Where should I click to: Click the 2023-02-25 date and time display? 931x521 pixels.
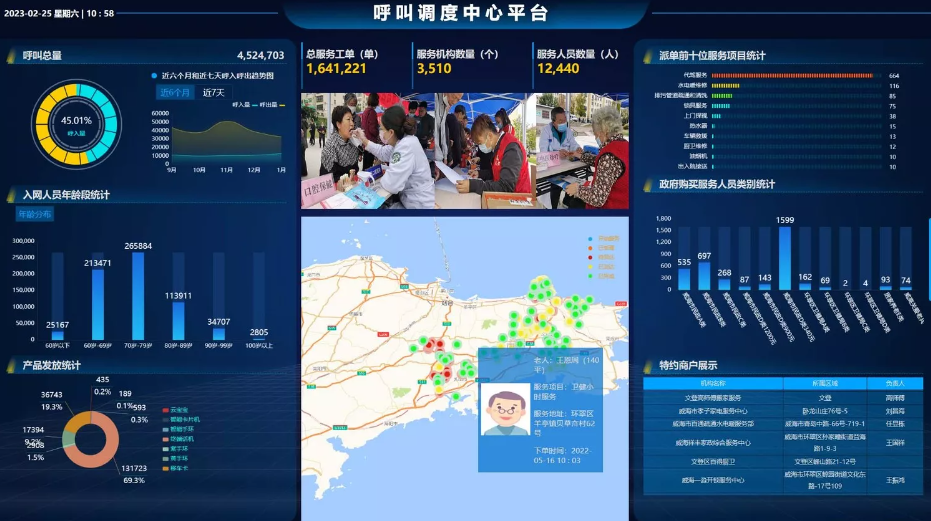point(59,13)
